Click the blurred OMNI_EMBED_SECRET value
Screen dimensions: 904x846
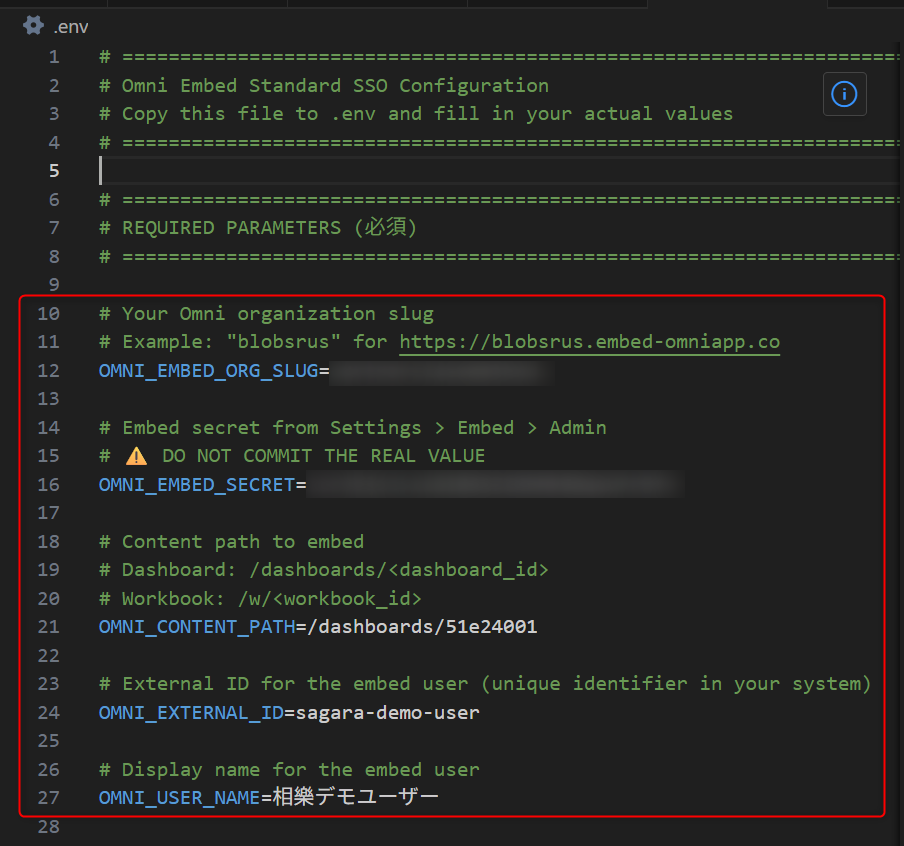click(x=494, y=485)
